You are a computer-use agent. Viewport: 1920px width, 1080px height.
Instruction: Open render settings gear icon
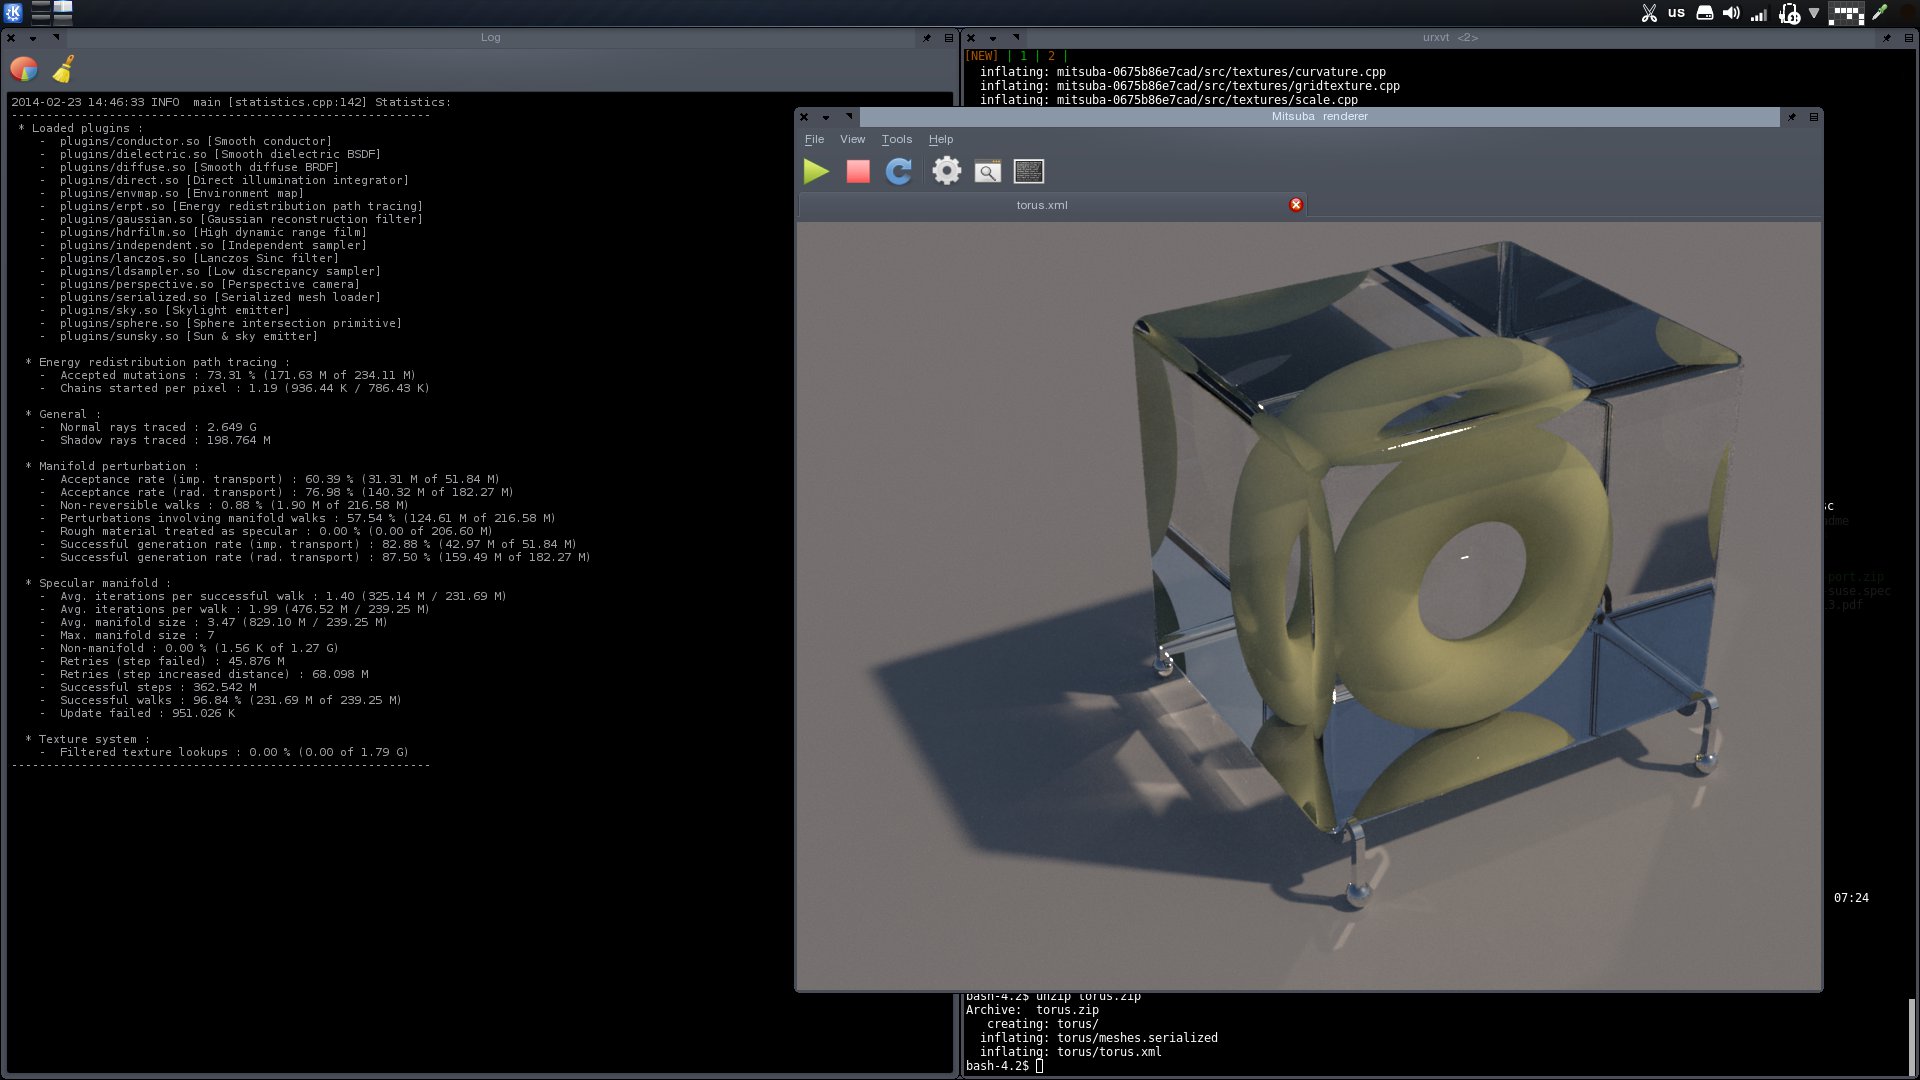[x=946, y=171]
